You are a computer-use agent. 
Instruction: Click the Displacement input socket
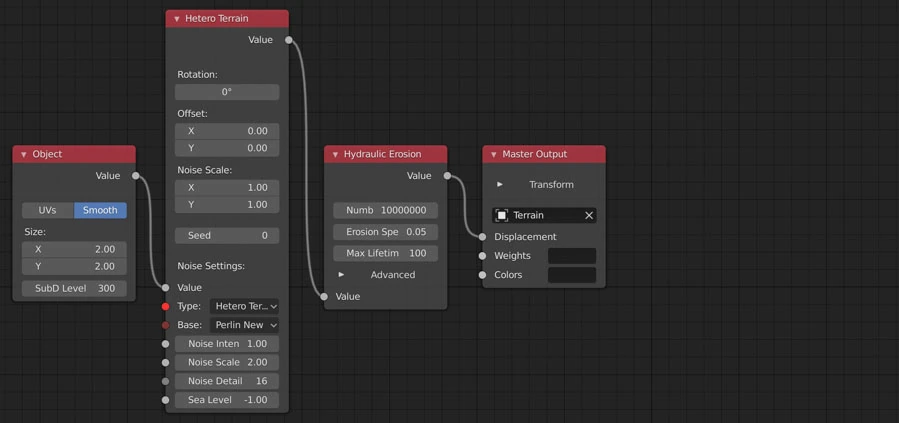483,237
